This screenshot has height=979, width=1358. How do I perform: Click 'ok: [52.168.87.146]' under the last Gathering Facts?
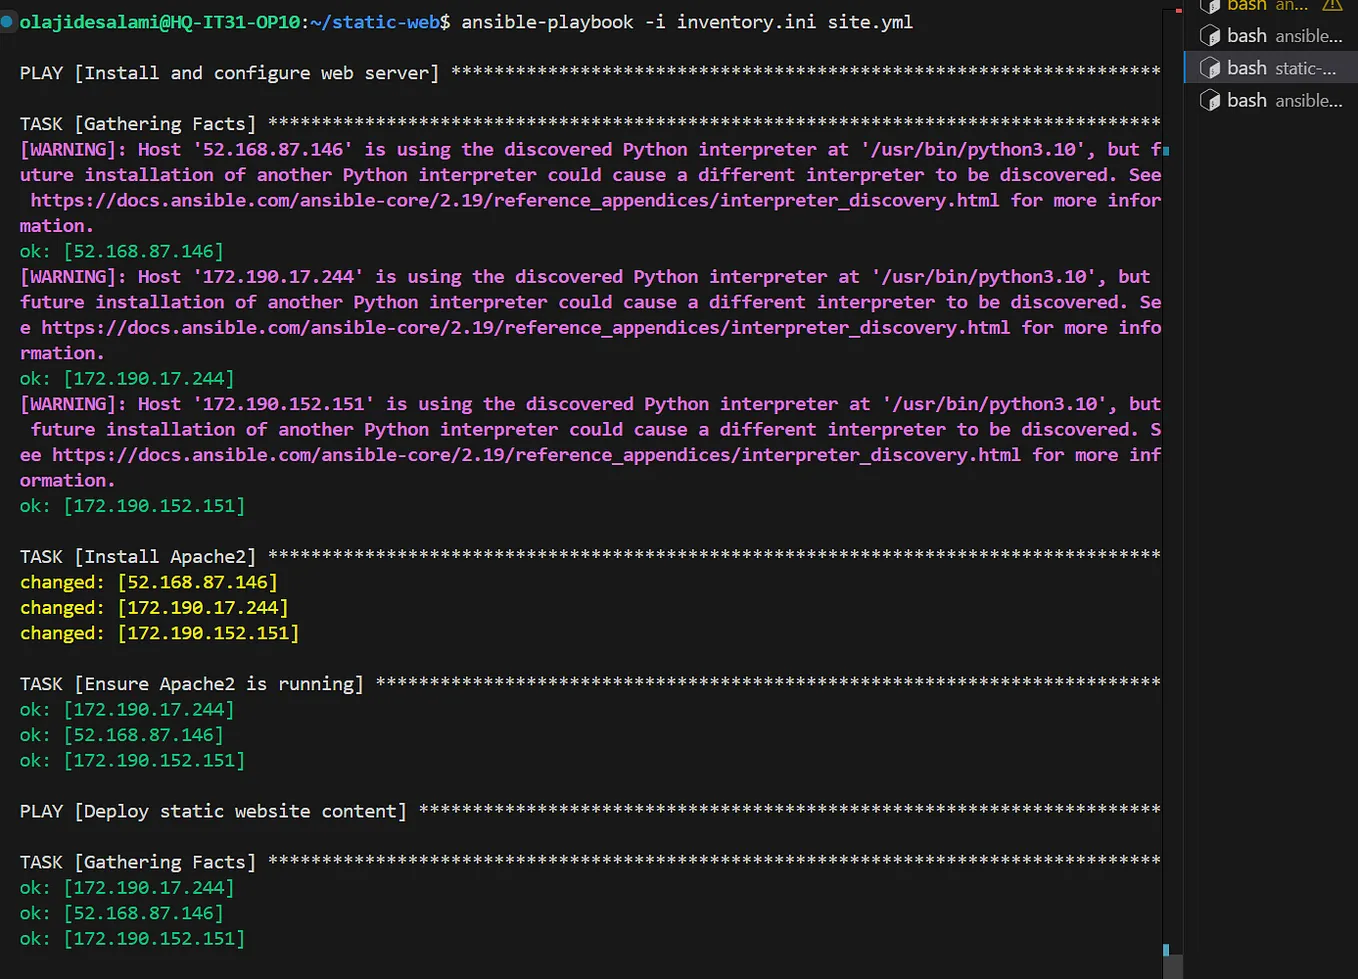pyautogui.click(x=122, y=913)
